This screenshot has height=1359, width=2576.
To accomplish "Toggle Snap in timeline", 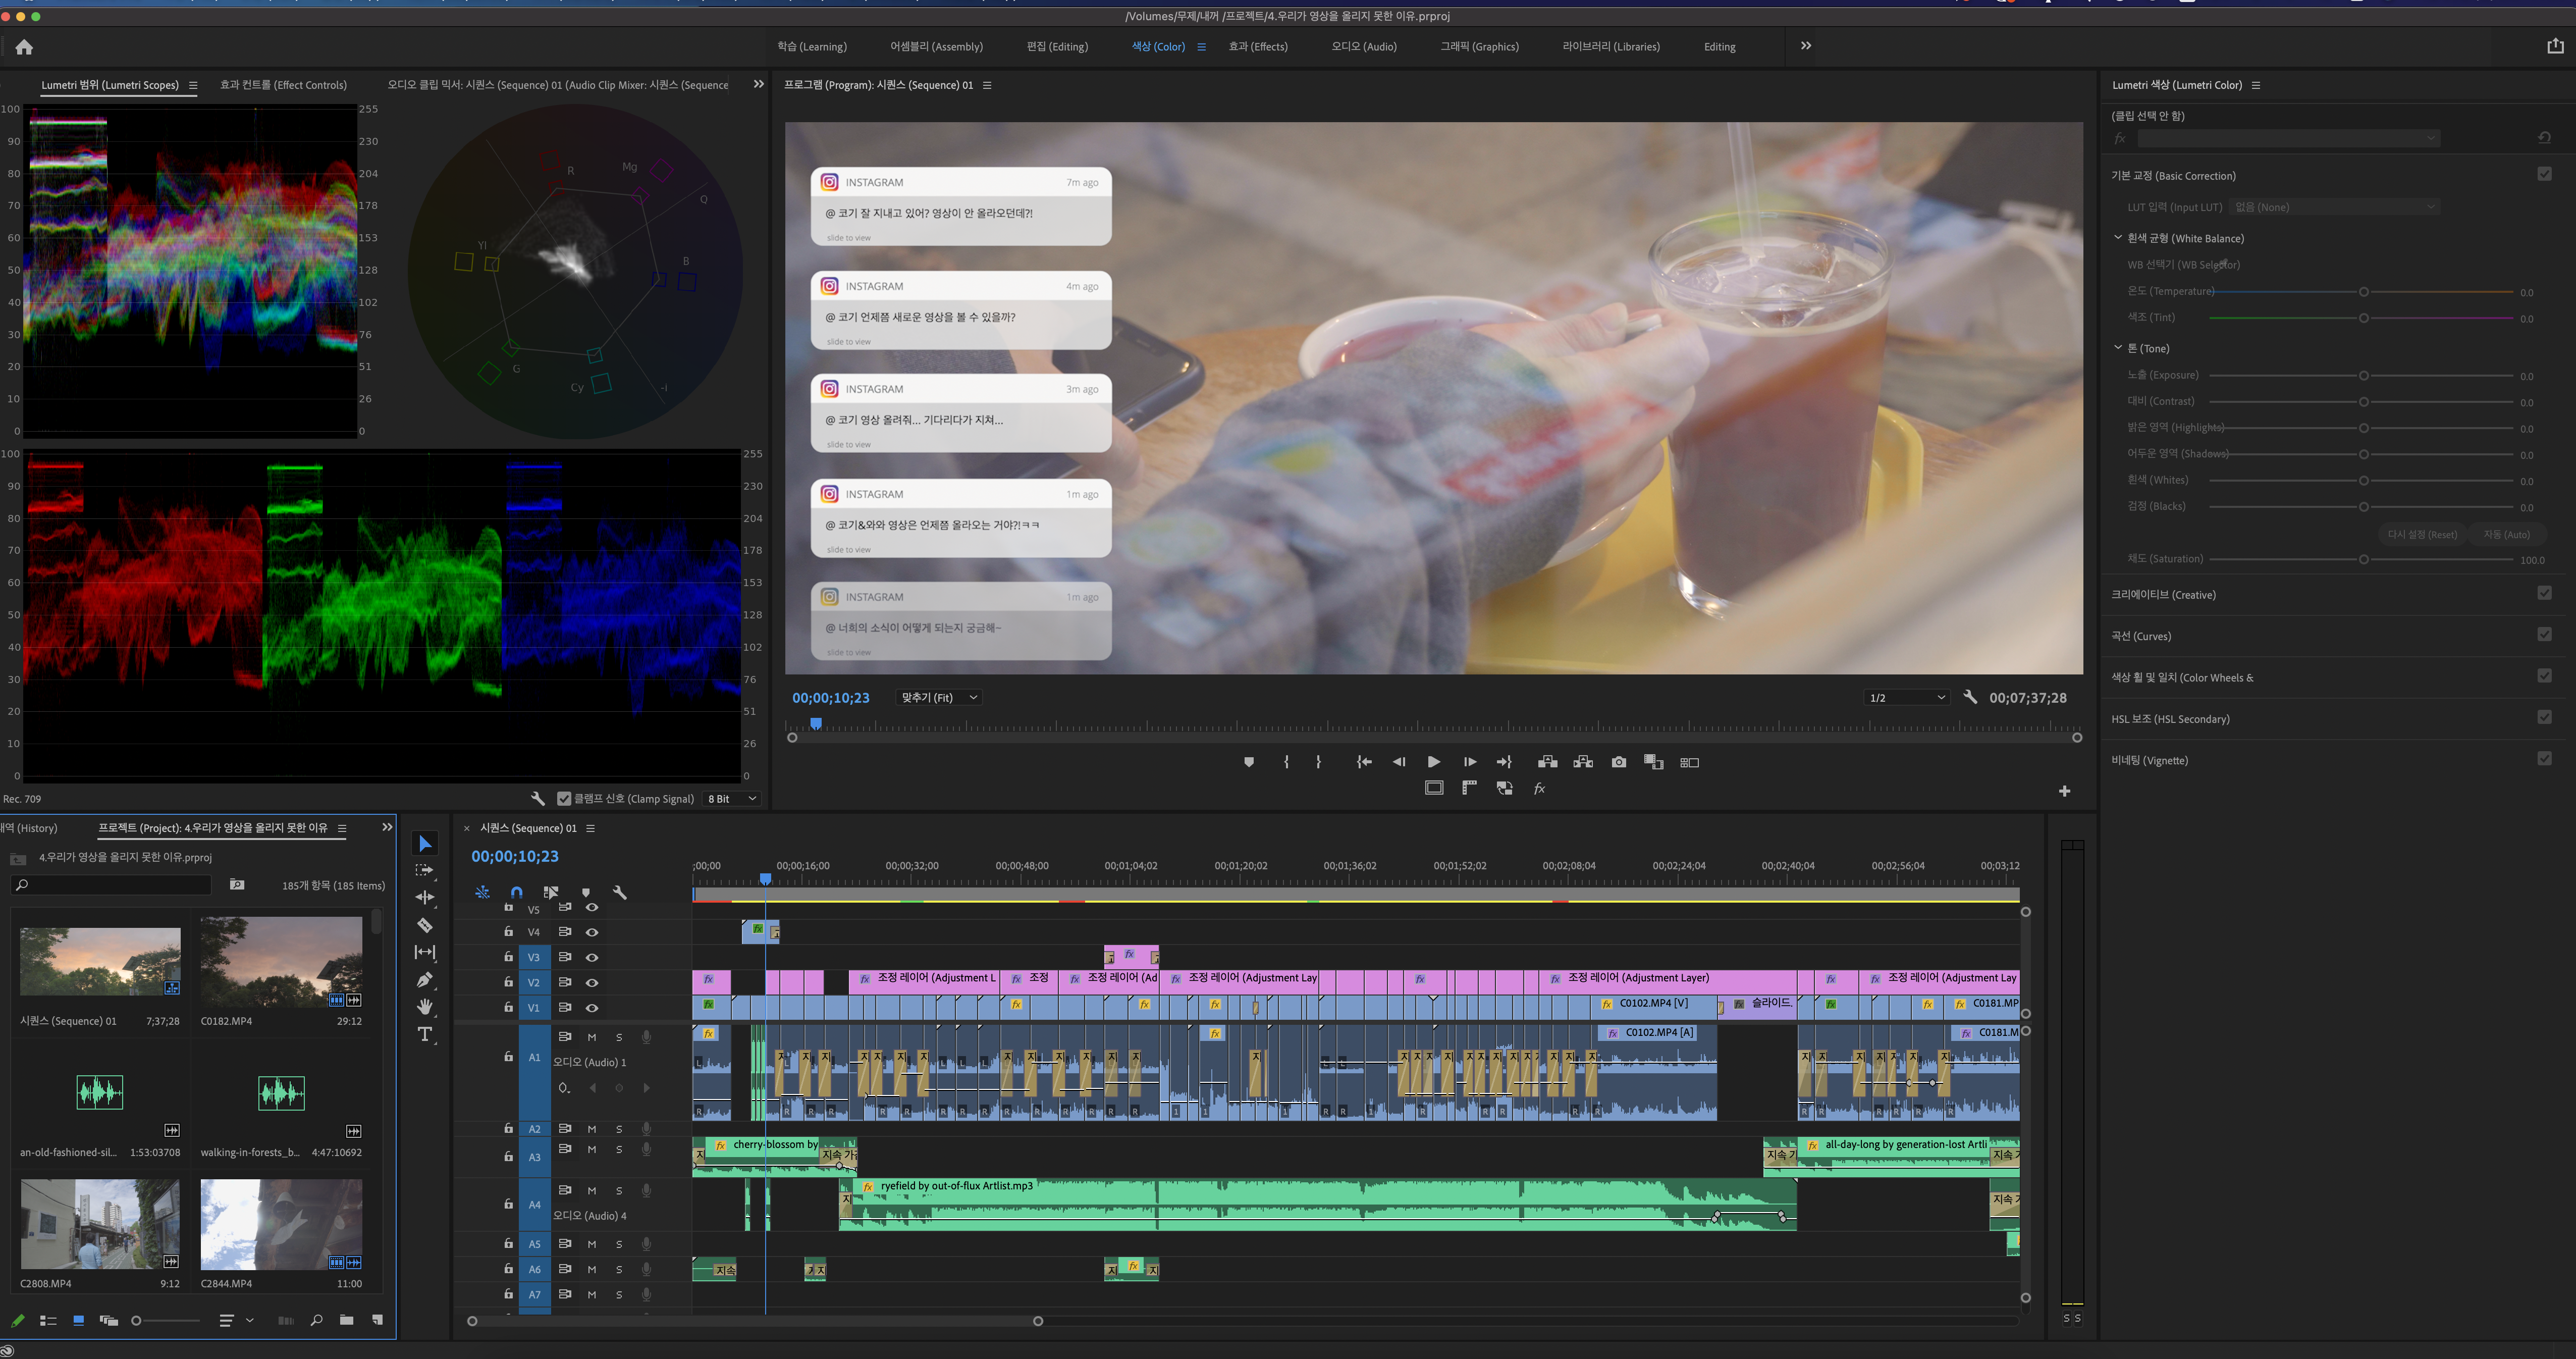I will [516, 892].
